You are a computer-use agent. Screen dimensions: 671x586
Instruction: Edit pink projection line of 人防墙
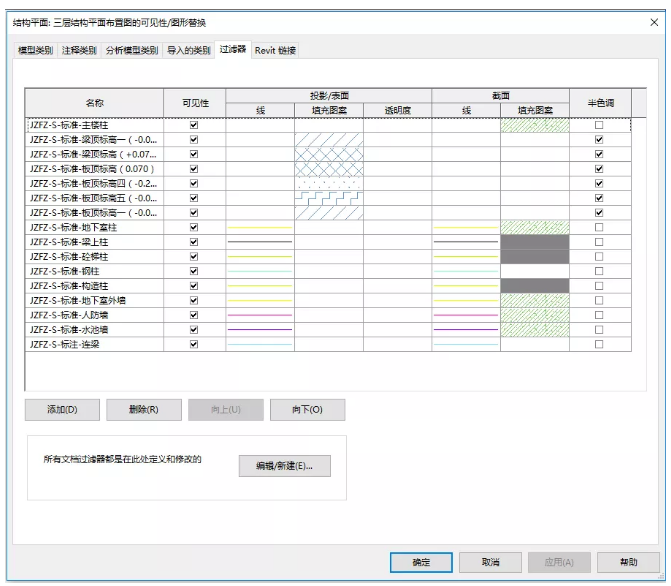(260, 315)
